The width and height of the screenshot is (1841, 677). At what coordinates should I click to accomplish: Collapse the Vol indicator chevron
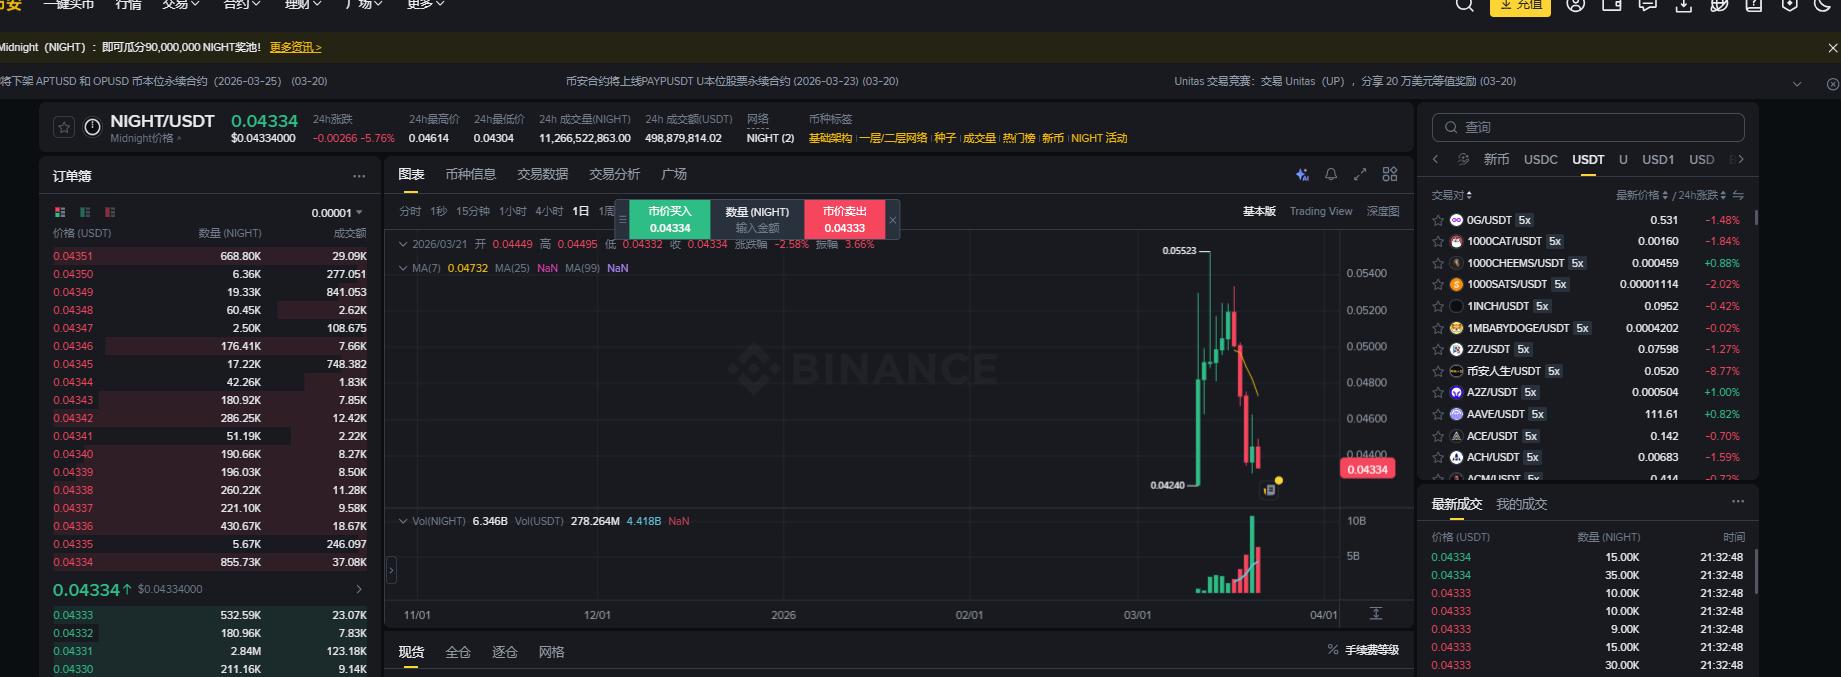(403, 521)
